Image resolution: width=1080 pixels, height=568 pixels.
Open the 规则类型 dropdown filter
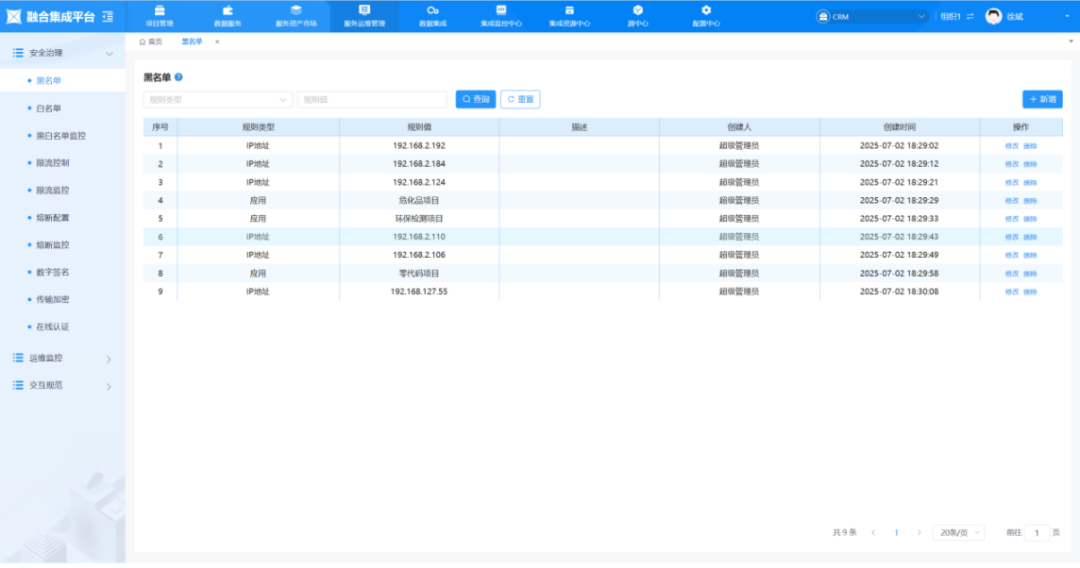coord(218,99)
